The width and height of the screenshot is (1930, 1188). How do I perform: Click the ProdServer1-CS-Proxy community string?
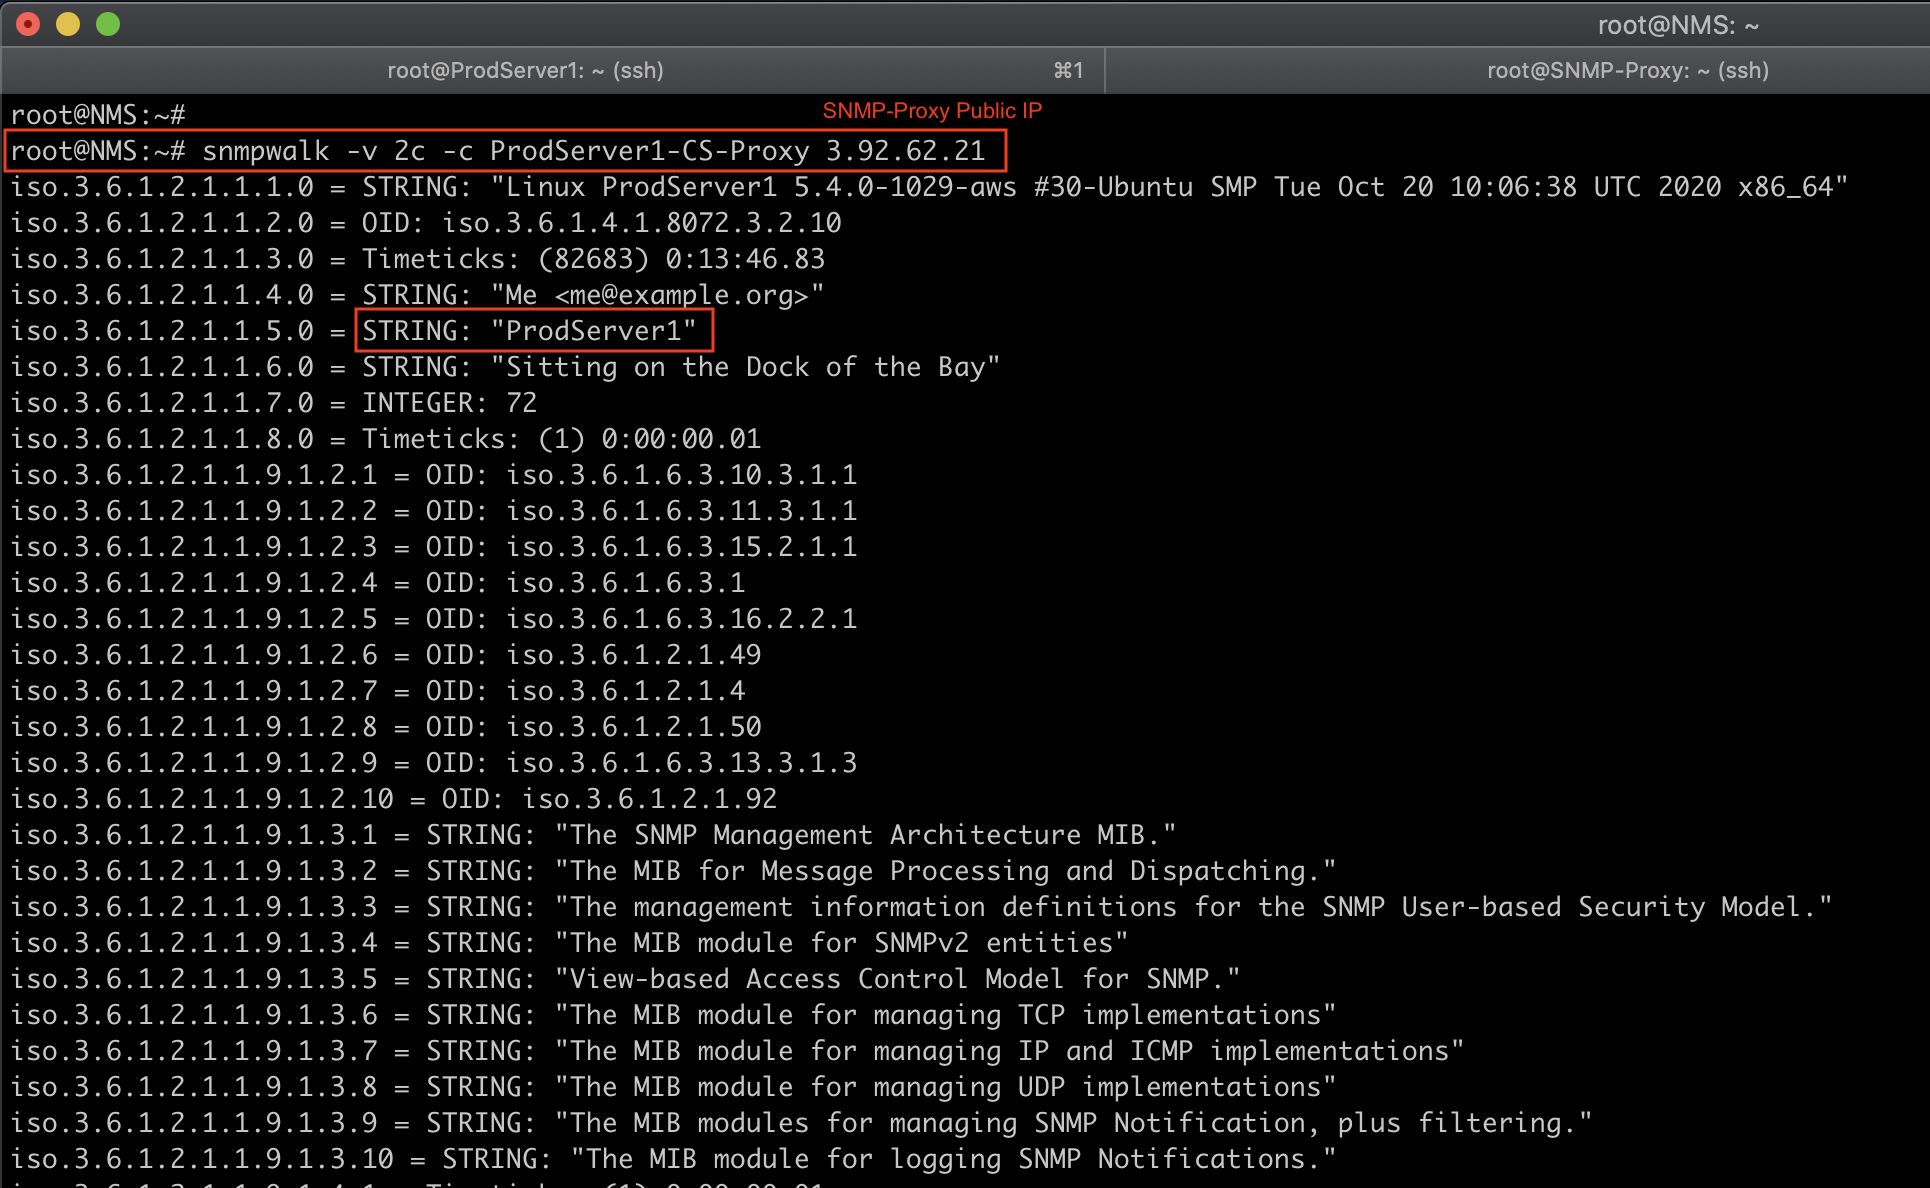pos(648,151)
